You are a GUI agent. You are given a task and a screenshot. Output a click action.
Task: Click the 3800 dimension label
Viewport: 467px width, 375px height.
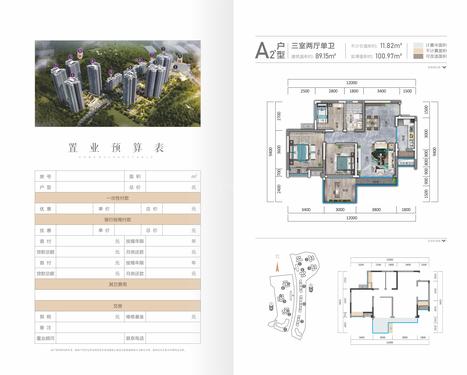pos(376,210)
